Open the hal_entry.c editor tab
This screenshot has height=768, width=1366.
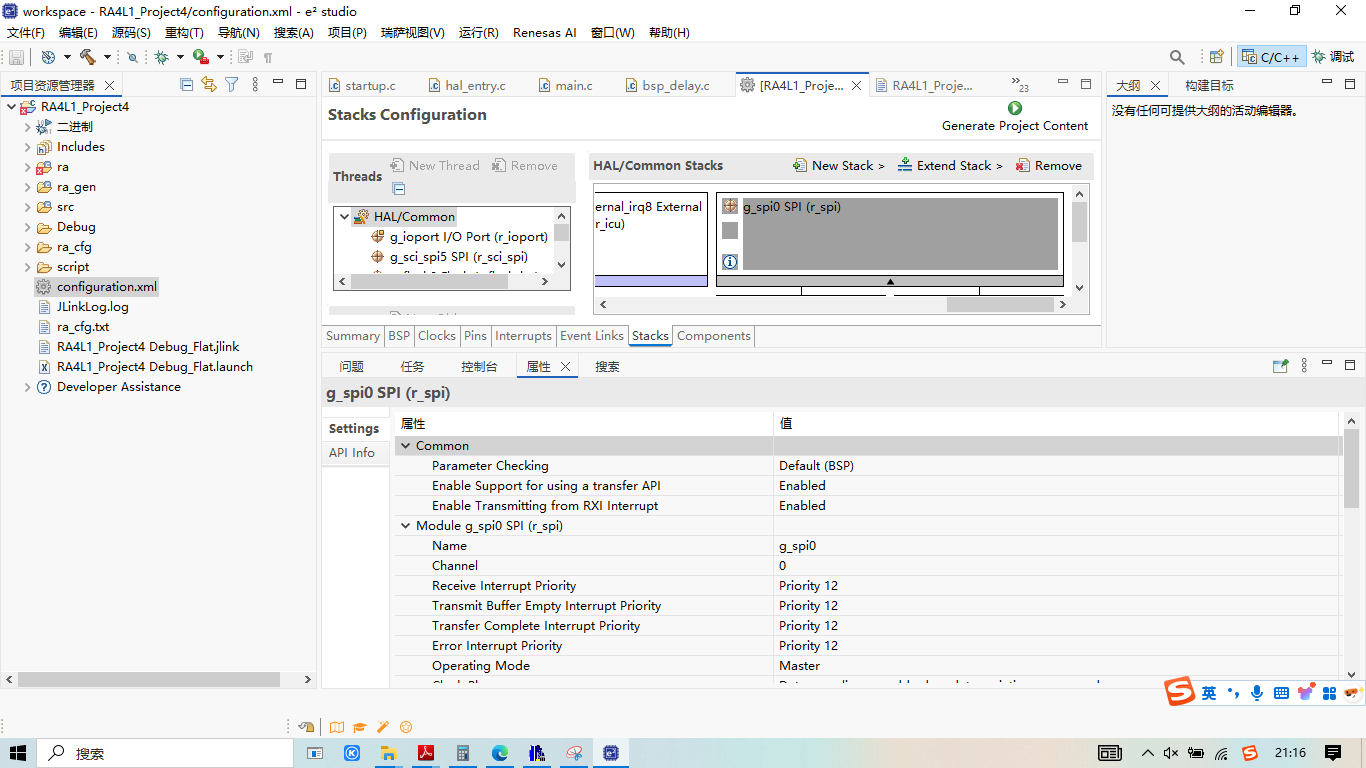[x=467, y=86]
